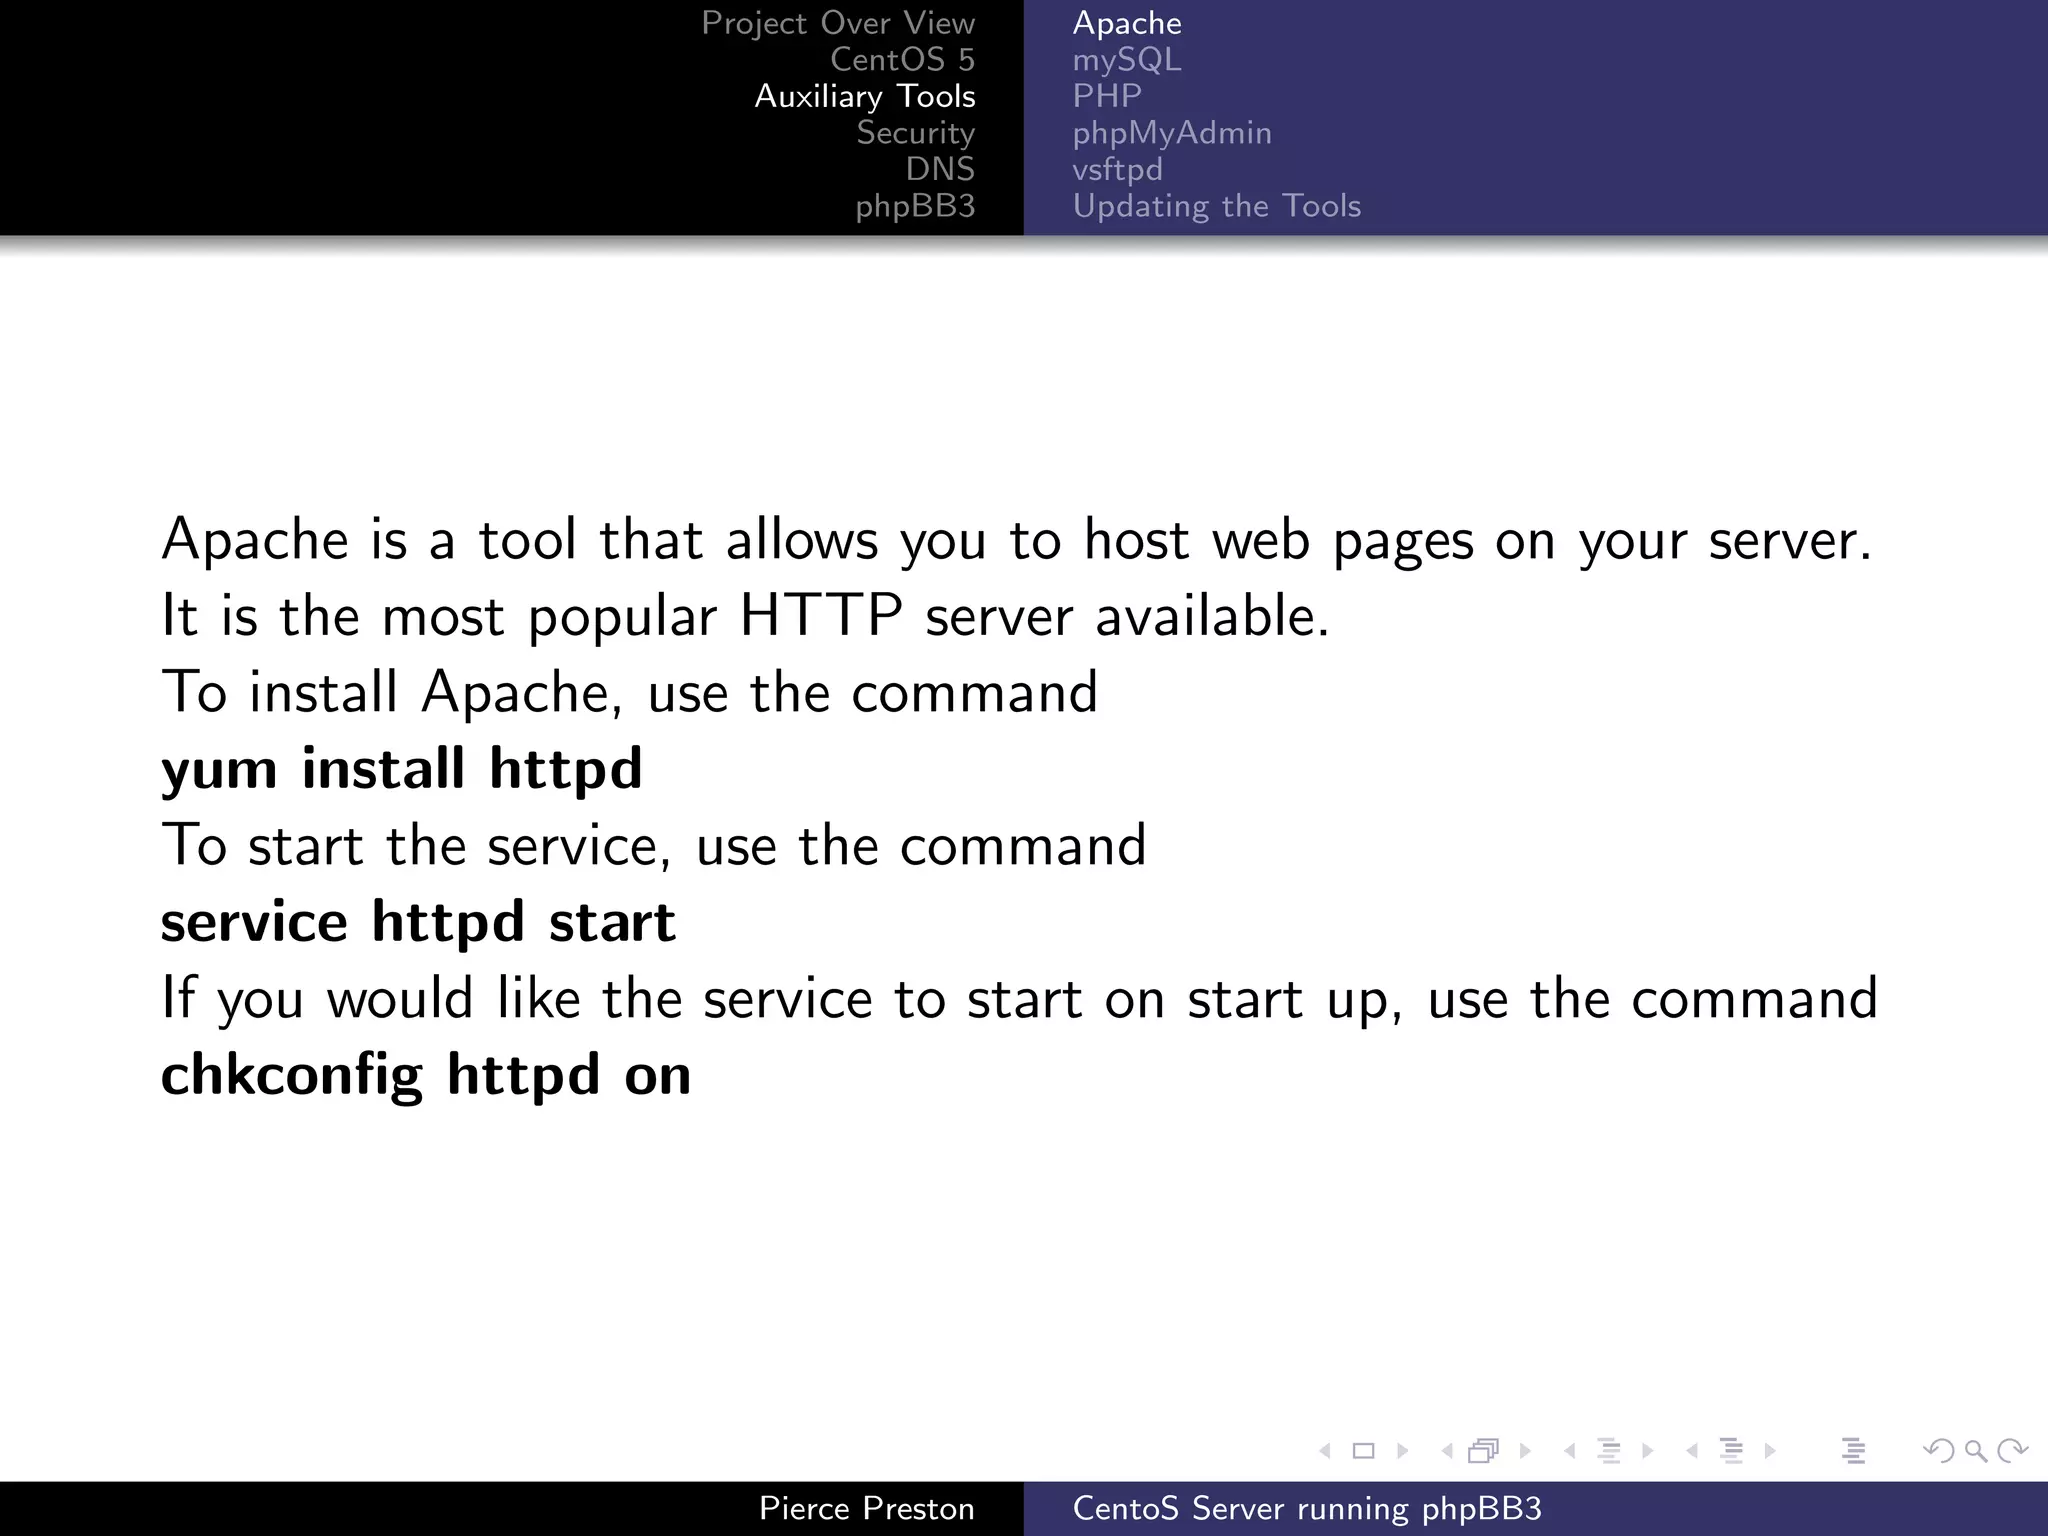
Task: Click the search magnifier icon
Action: 1976,1451
